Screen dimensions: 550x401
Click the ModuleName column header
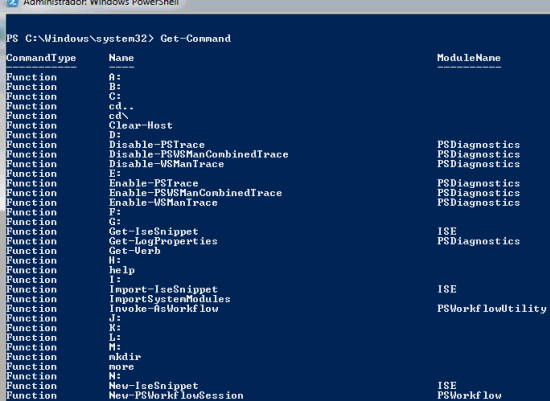pyautogui.click(x=469, y=58)
